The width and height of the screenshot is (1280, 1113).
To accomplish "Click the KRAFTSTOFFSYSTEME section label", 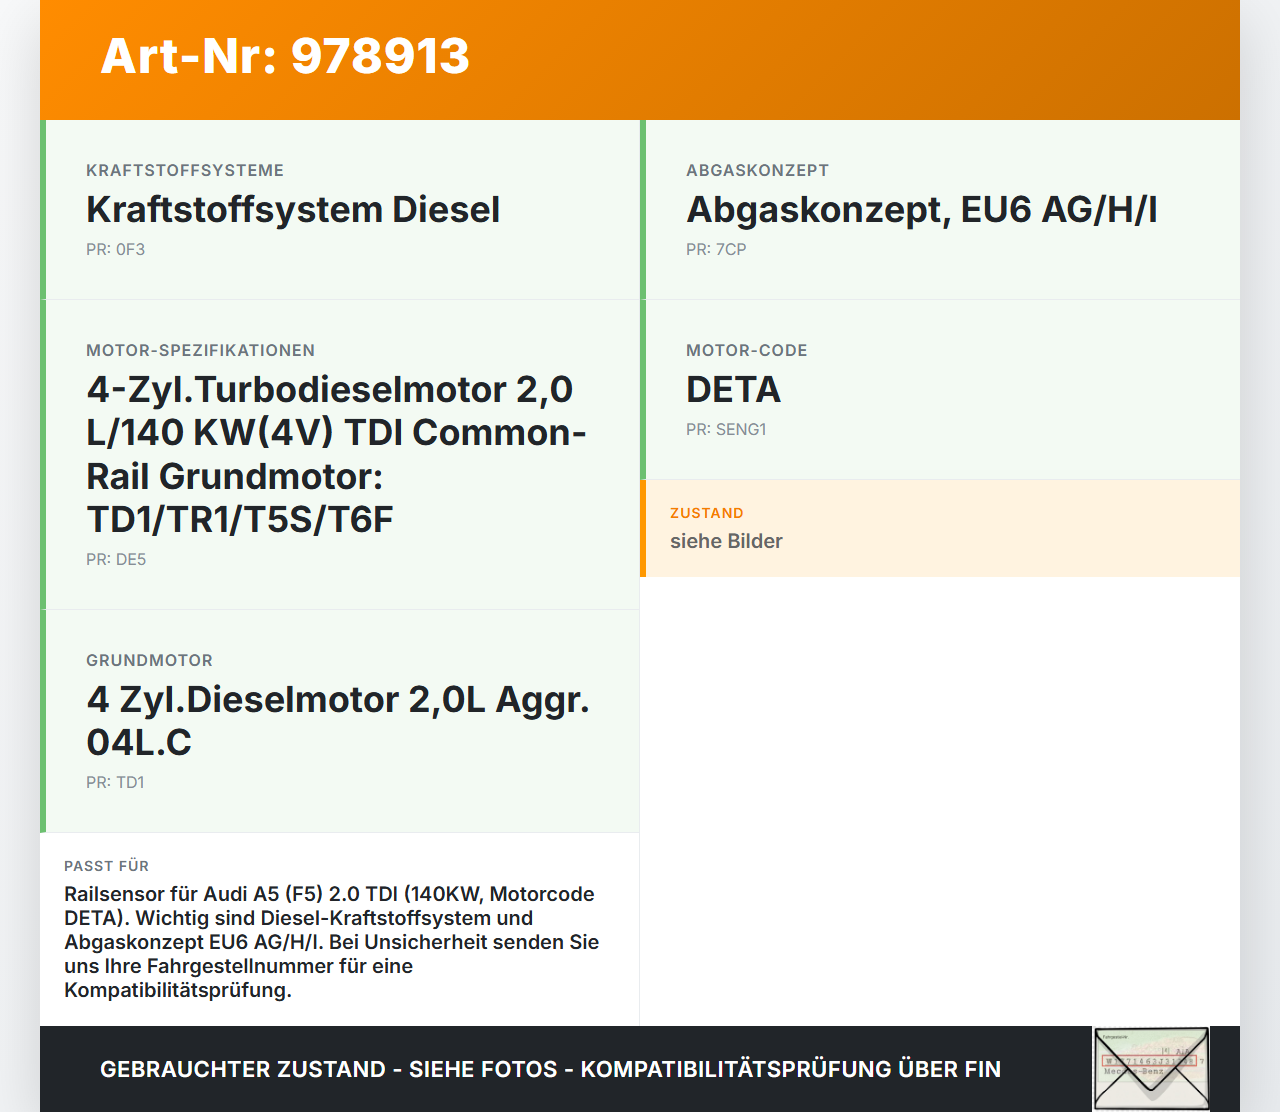I will pos(185,170).
